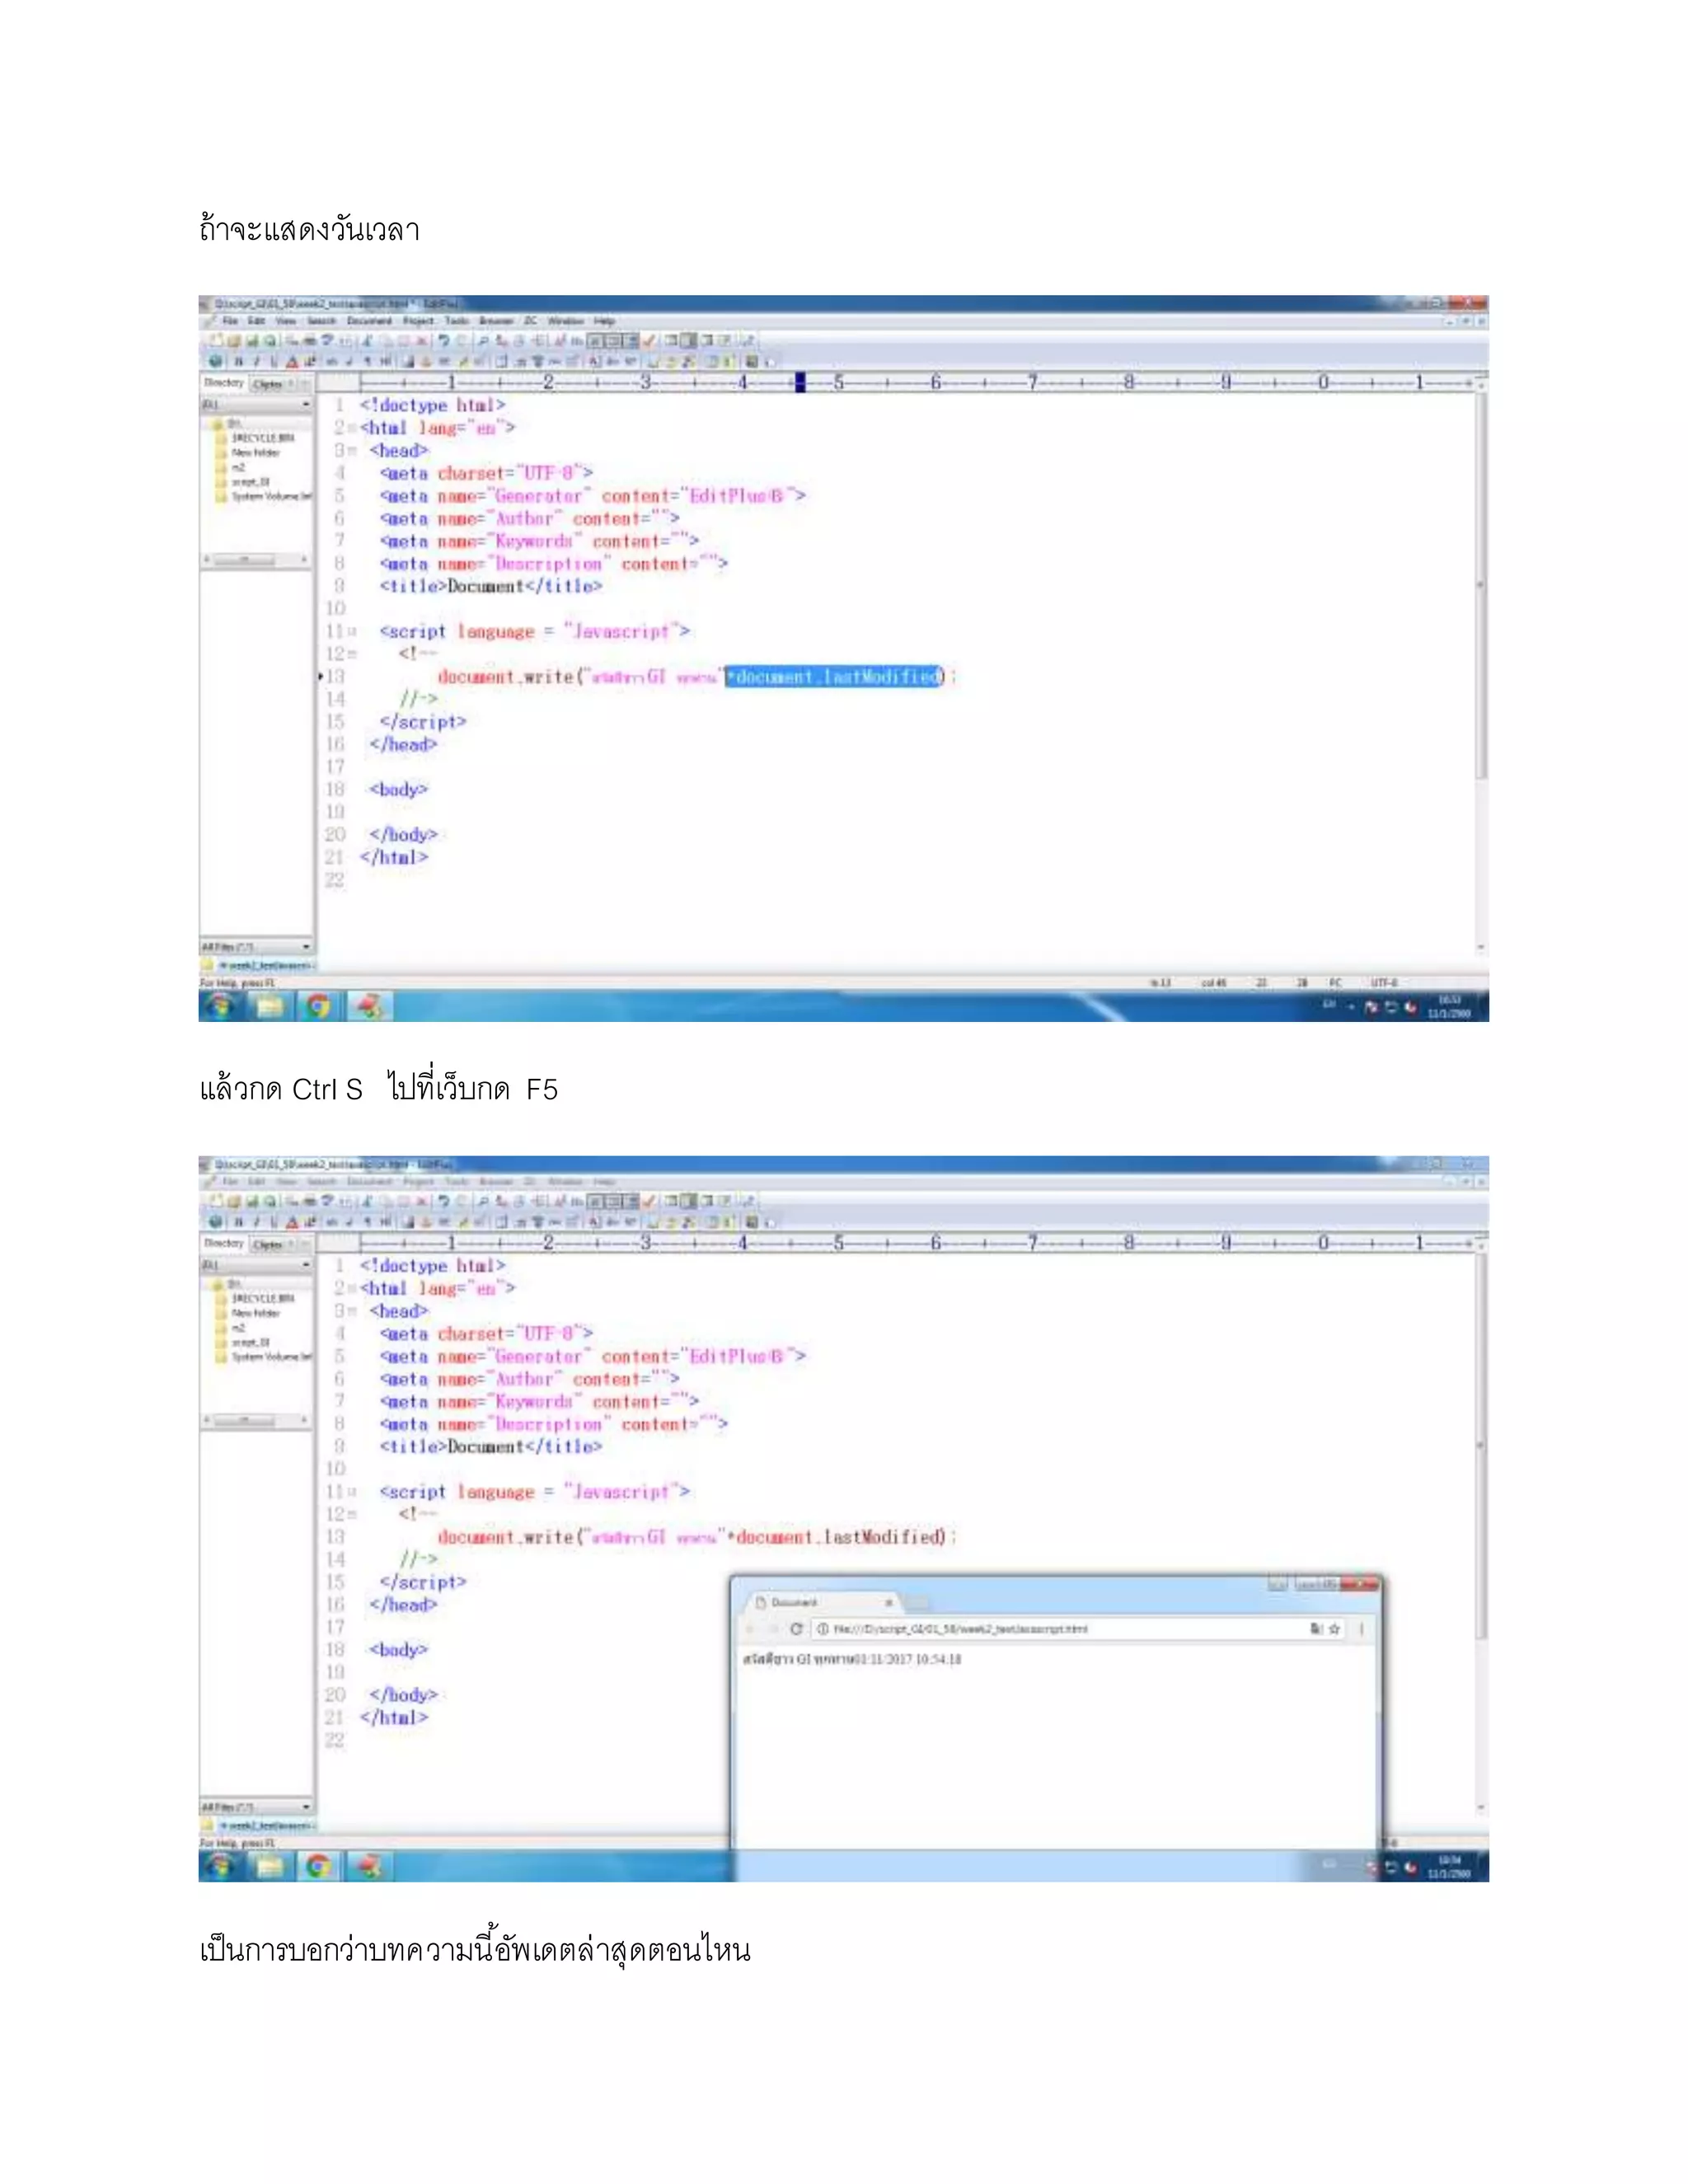Click Underline icon in highlighted-code EditPlus HTML toolbar

273,361
